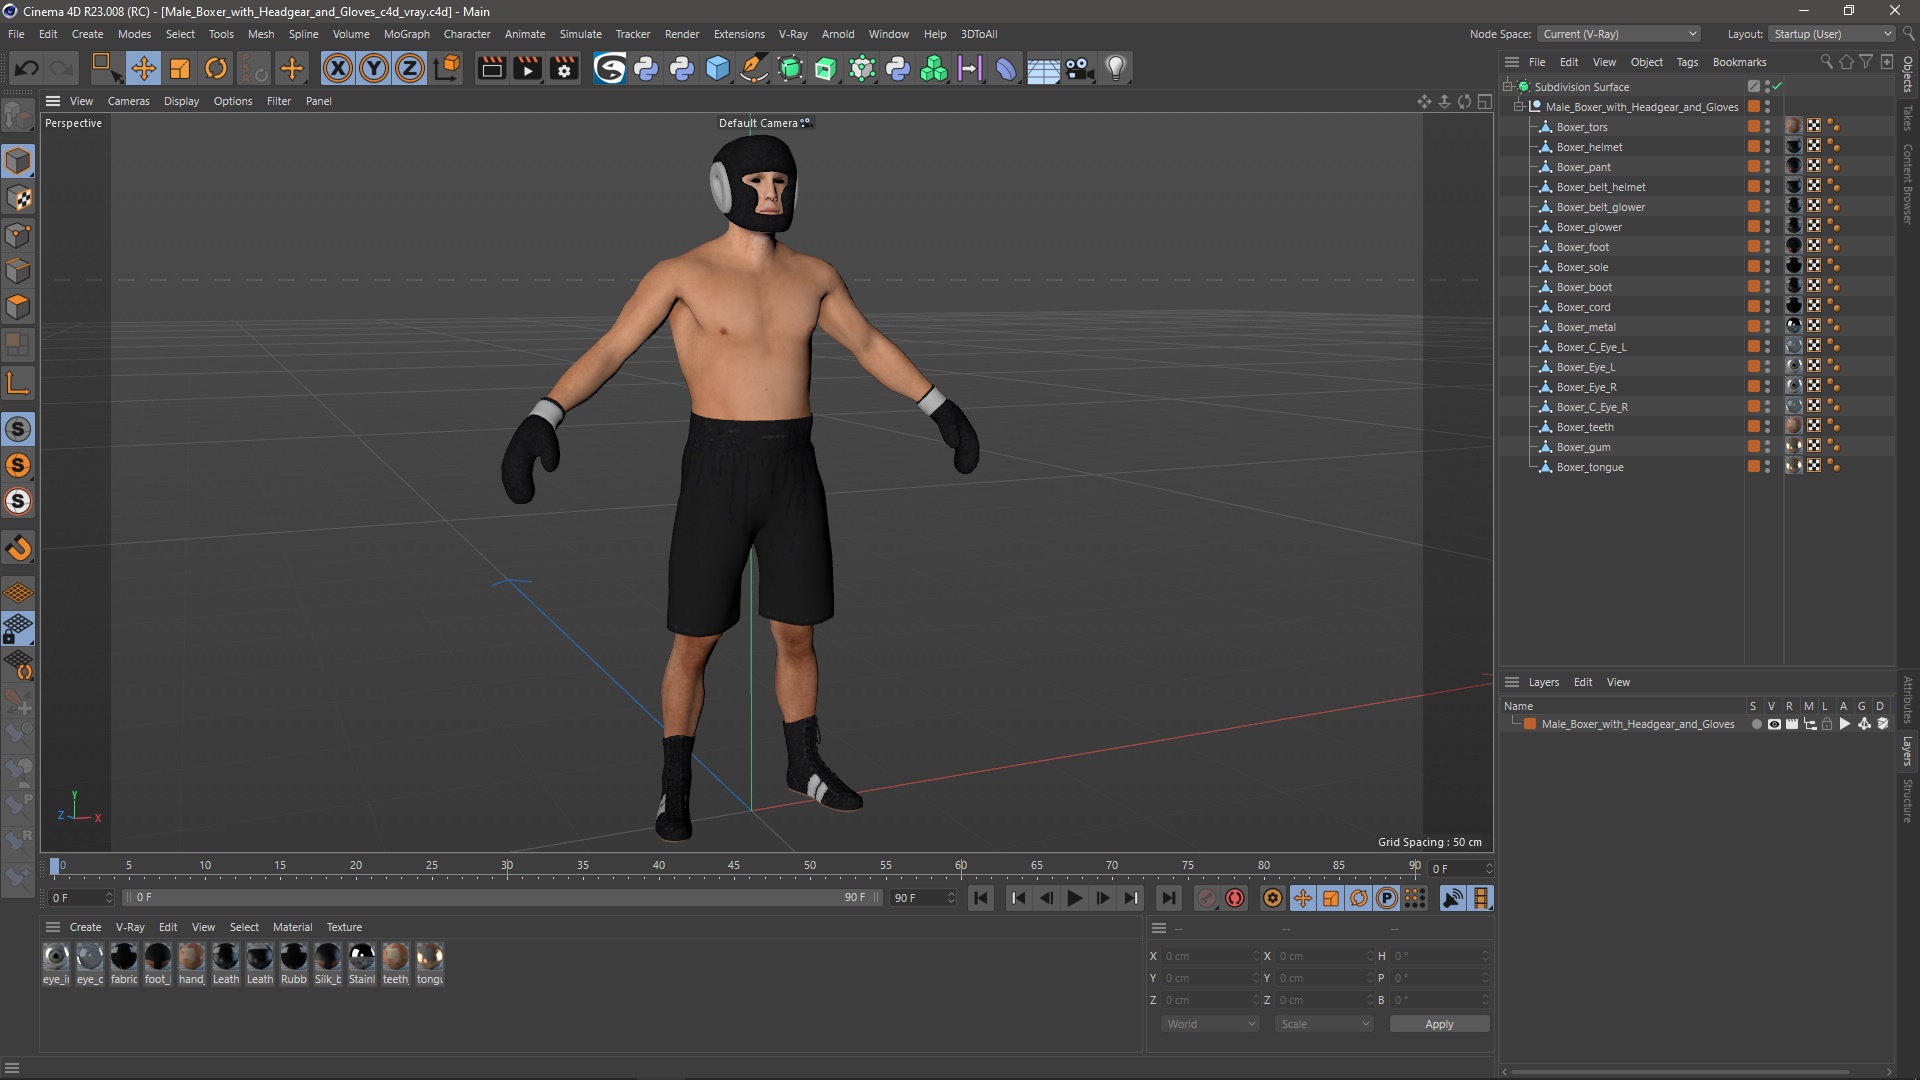The image size is (1920, 1080).
Task: Select Boxer_teeth object
Action: pyautogui.click(x=1585, y=427)
